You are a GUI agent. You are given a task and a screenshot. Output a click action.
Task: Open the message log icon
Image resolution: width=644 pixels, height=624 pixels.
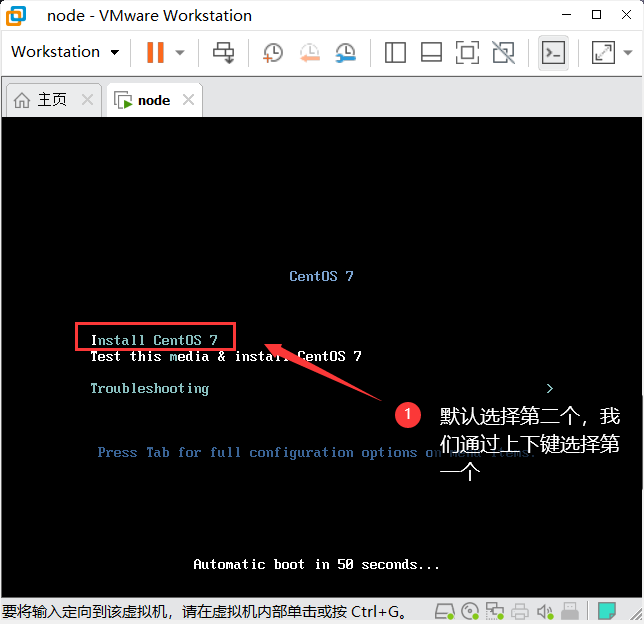pos(606,611)
